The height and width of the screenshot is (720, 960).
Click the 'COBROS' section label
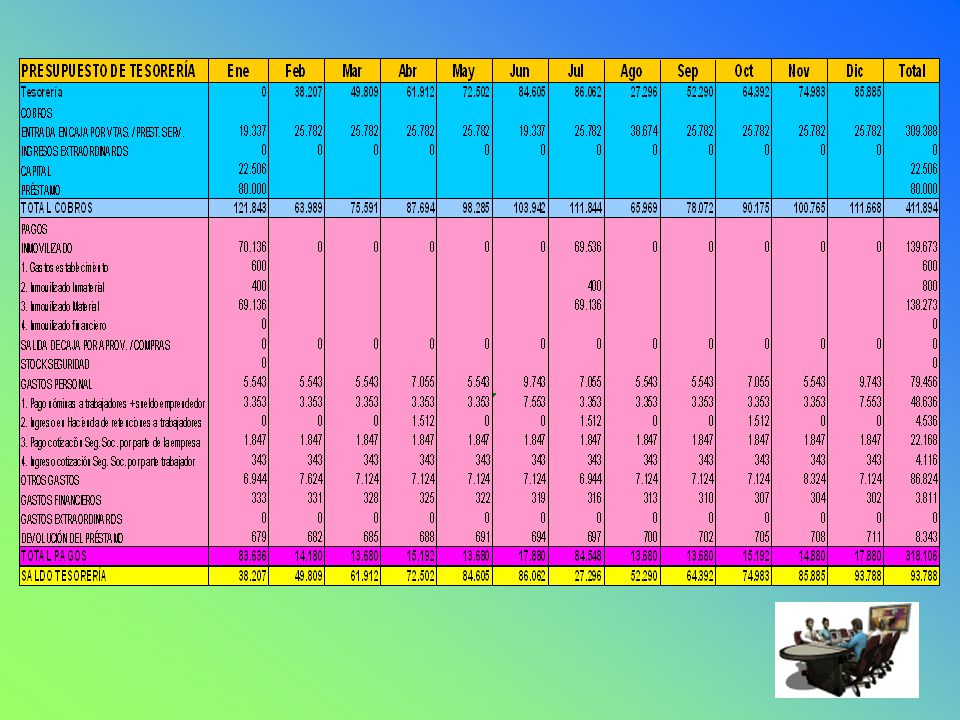(x=37, y=113)
